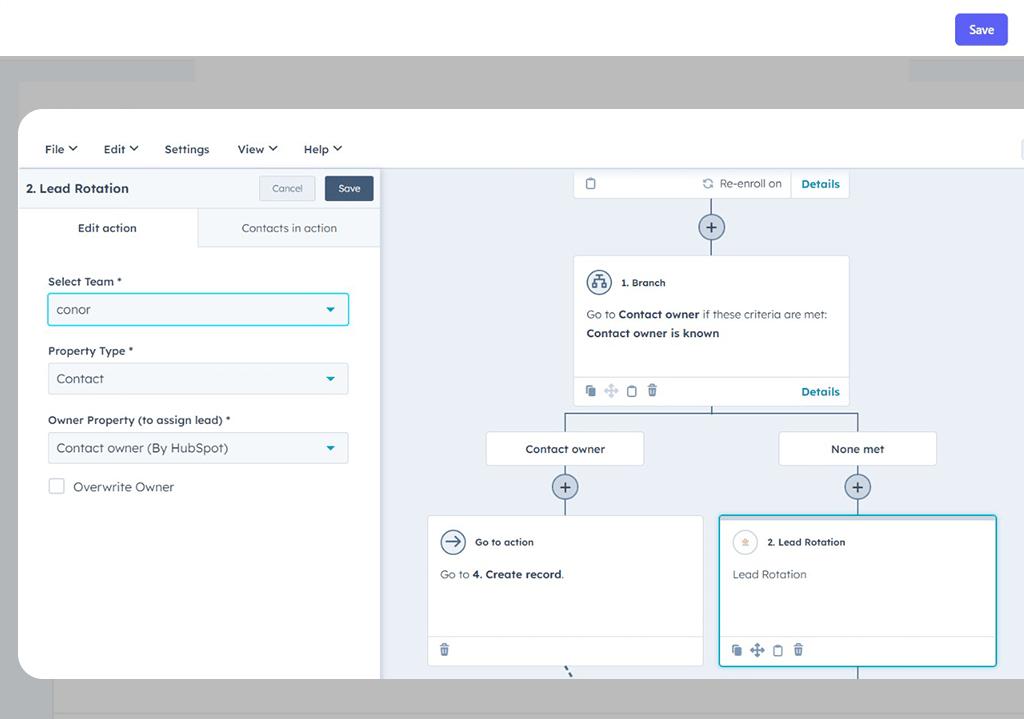
Task: Switch to Contacts in action tab
Action: click(289, 228)
